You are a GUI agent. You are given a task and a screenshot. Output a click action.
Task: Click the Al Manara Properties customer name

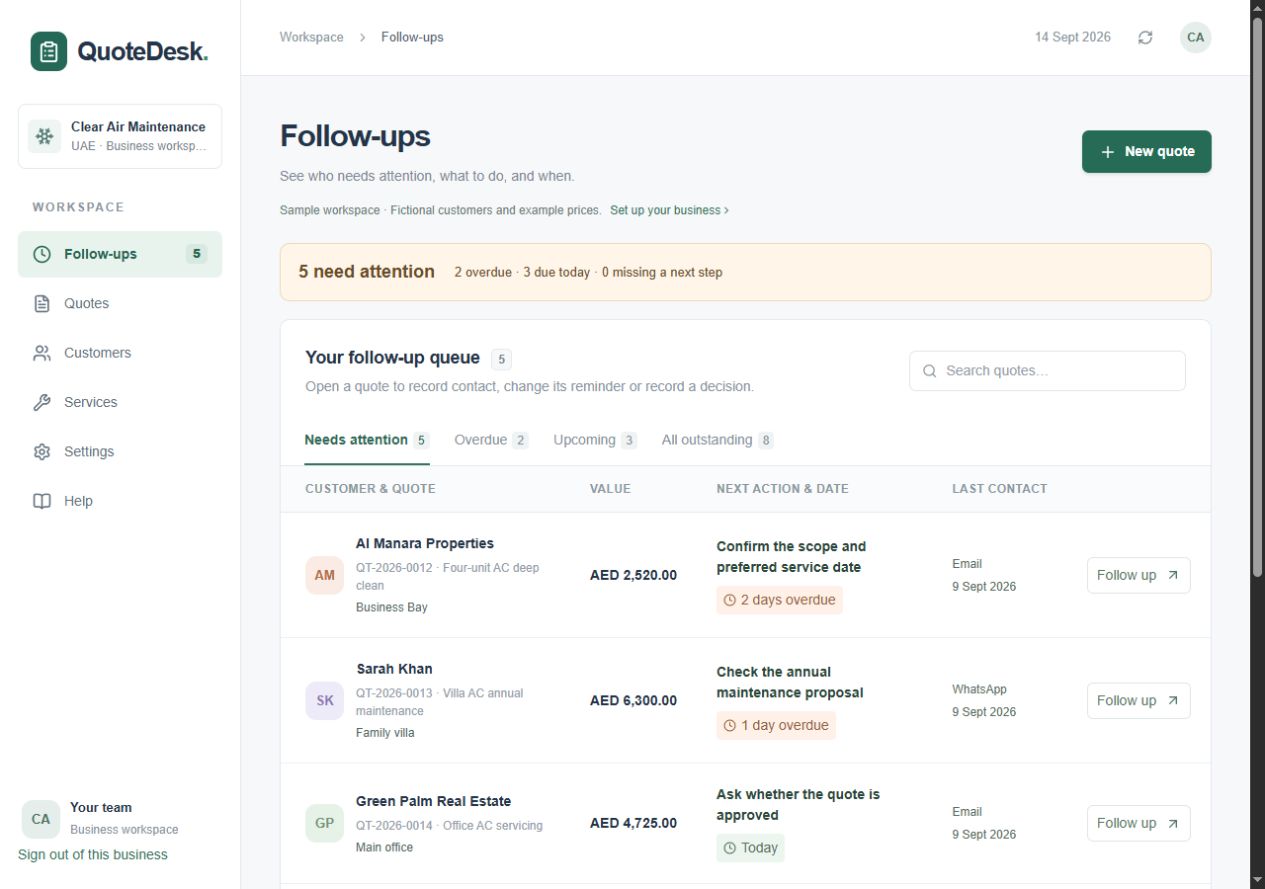point(425,544)
